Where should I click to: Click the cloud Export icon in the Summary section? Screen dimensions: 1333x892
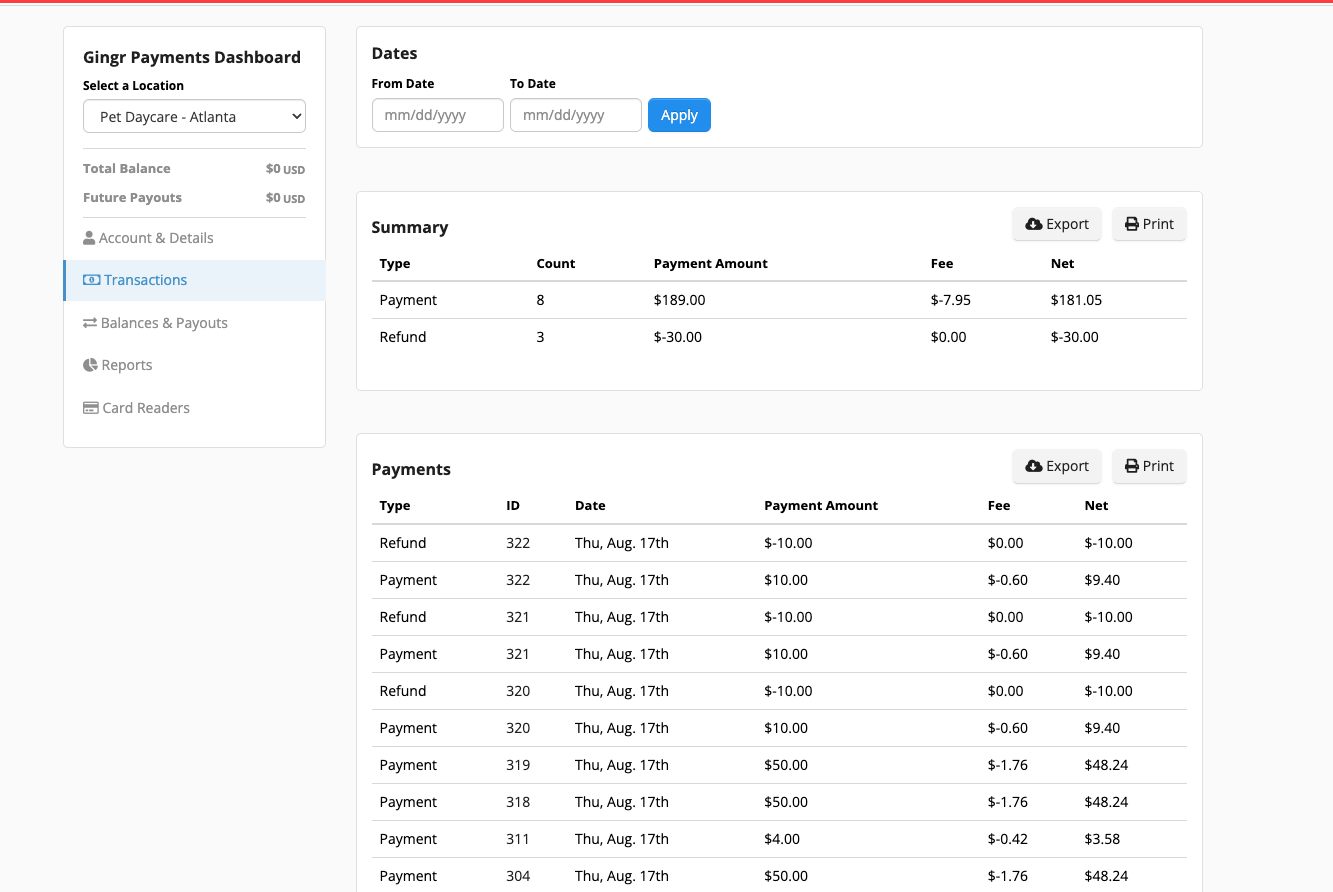[1035, 224]
